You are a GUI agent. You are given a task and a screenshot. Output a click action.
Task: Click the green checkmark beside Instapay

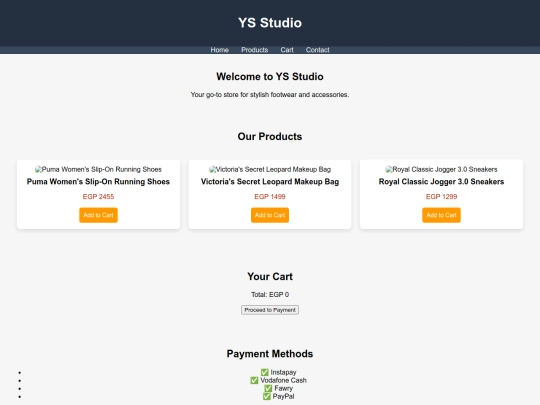tap(264, 372)
